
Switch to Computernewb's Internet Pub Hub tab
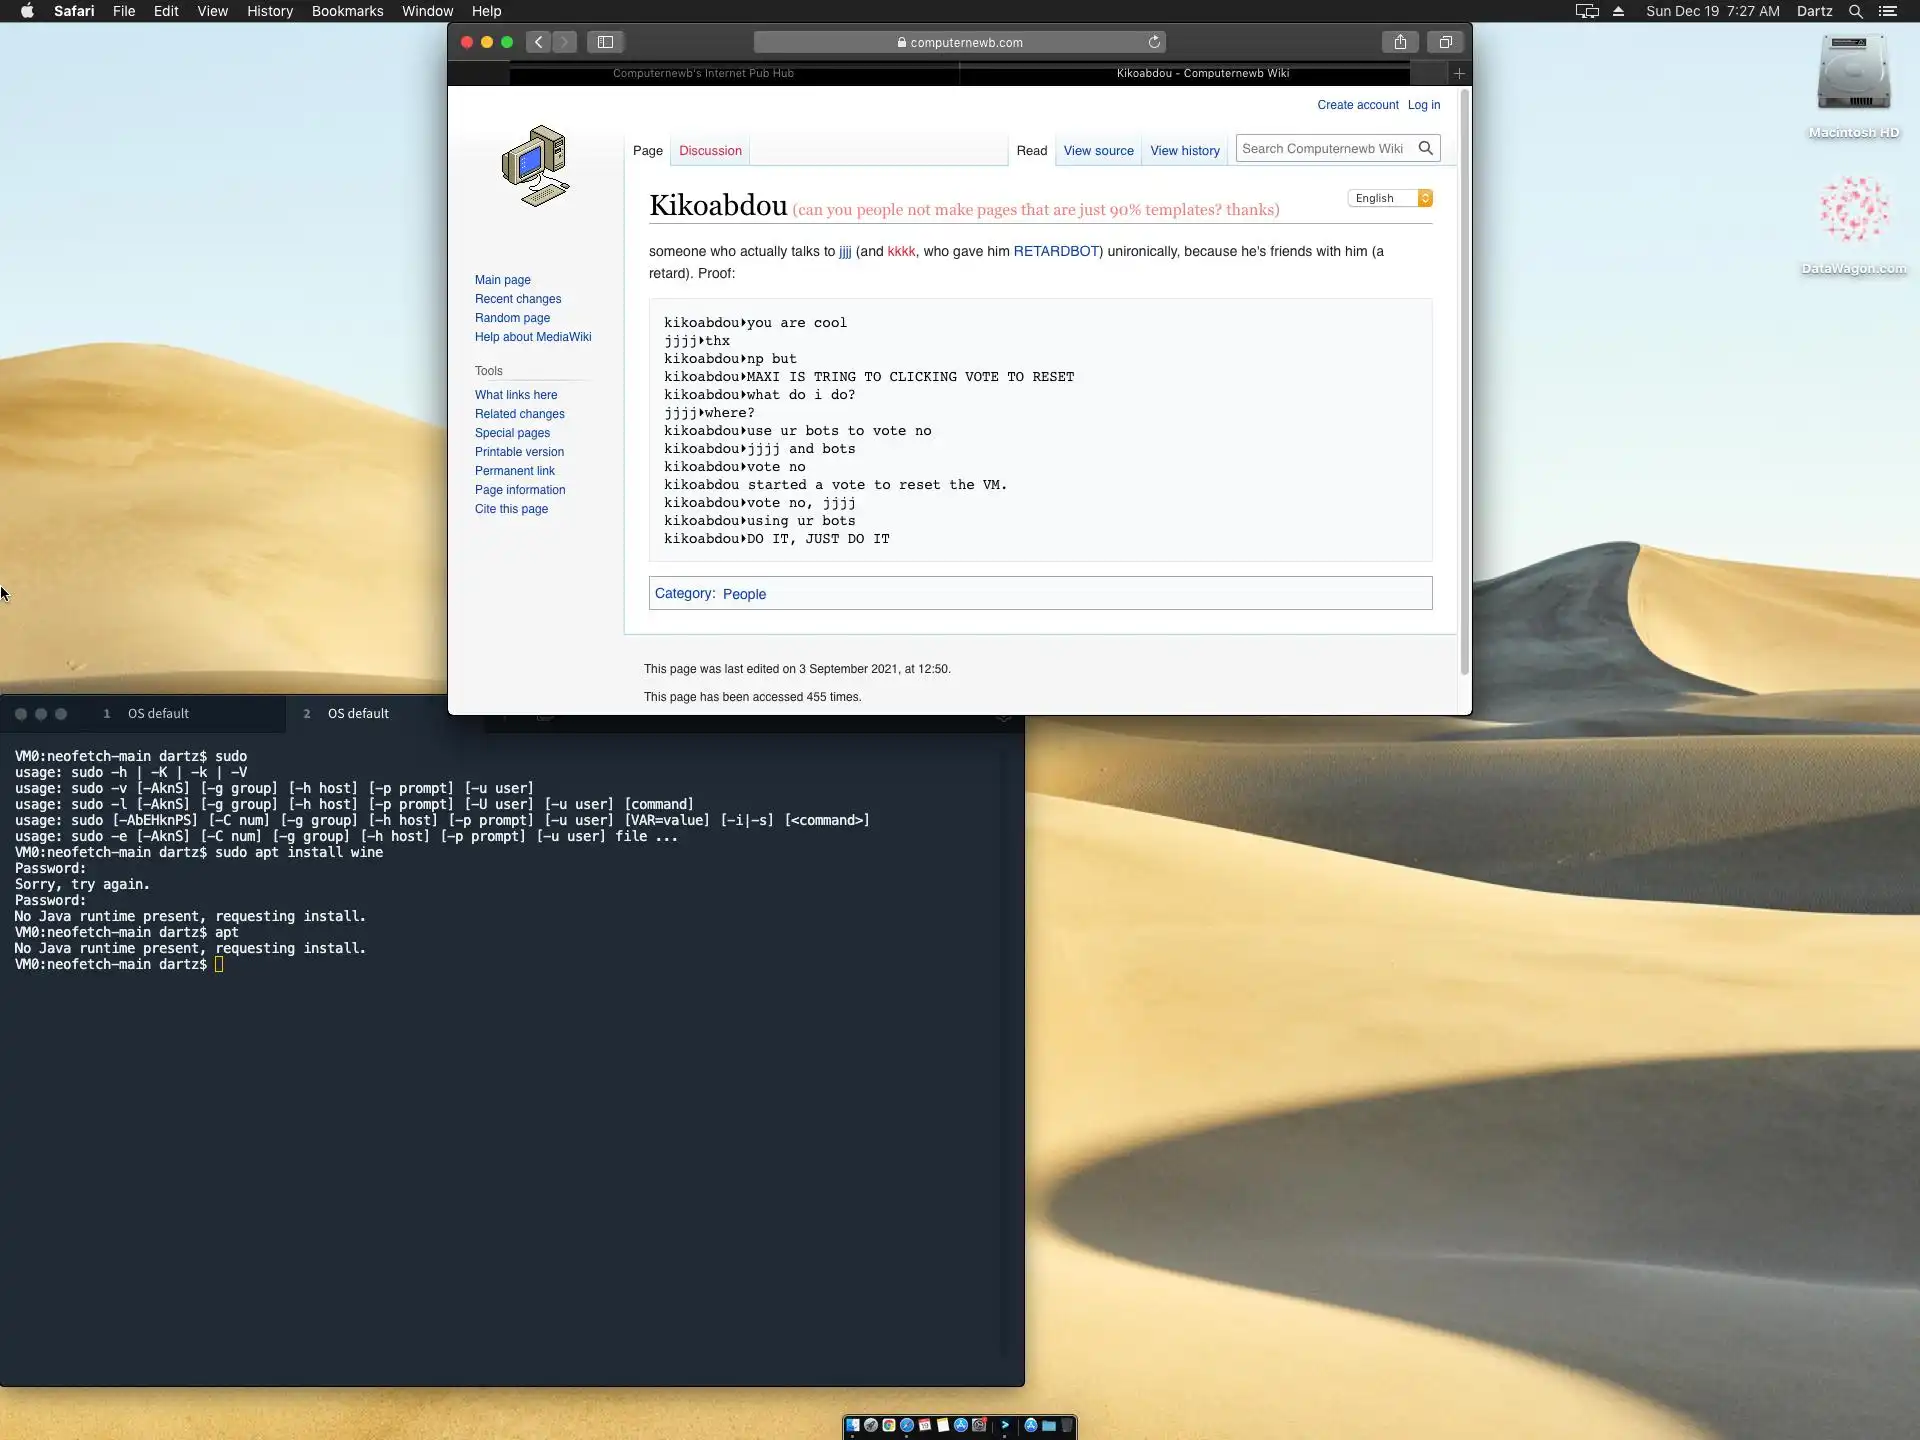[703, 73]
